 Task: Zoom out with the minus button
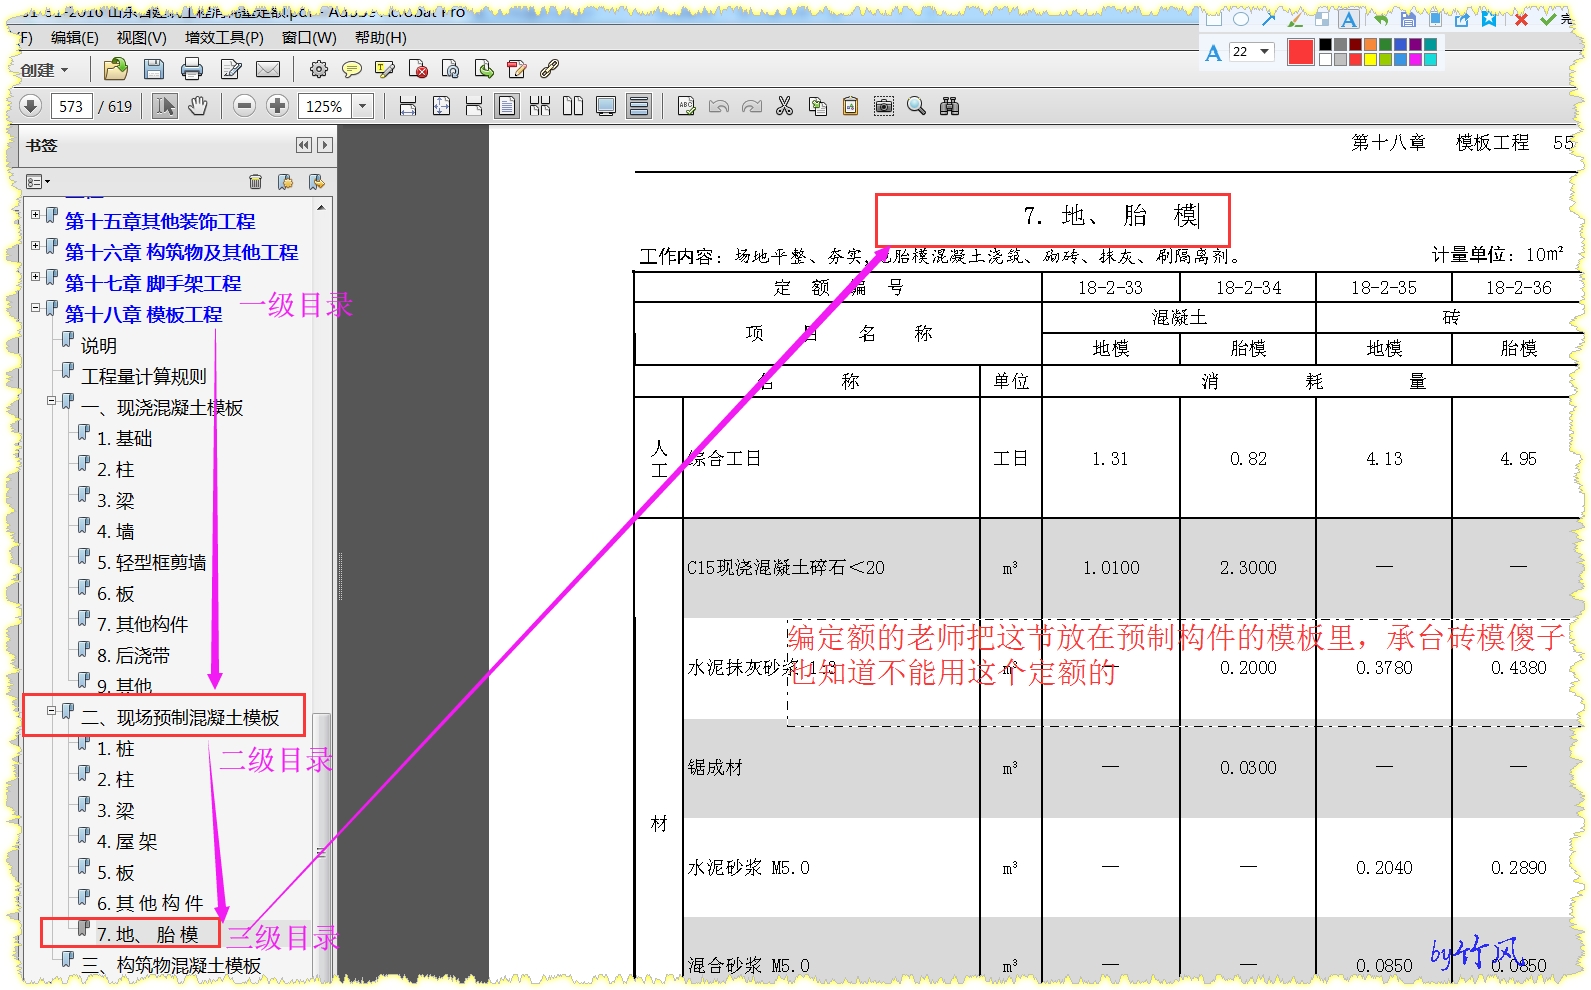pos(244,106)
